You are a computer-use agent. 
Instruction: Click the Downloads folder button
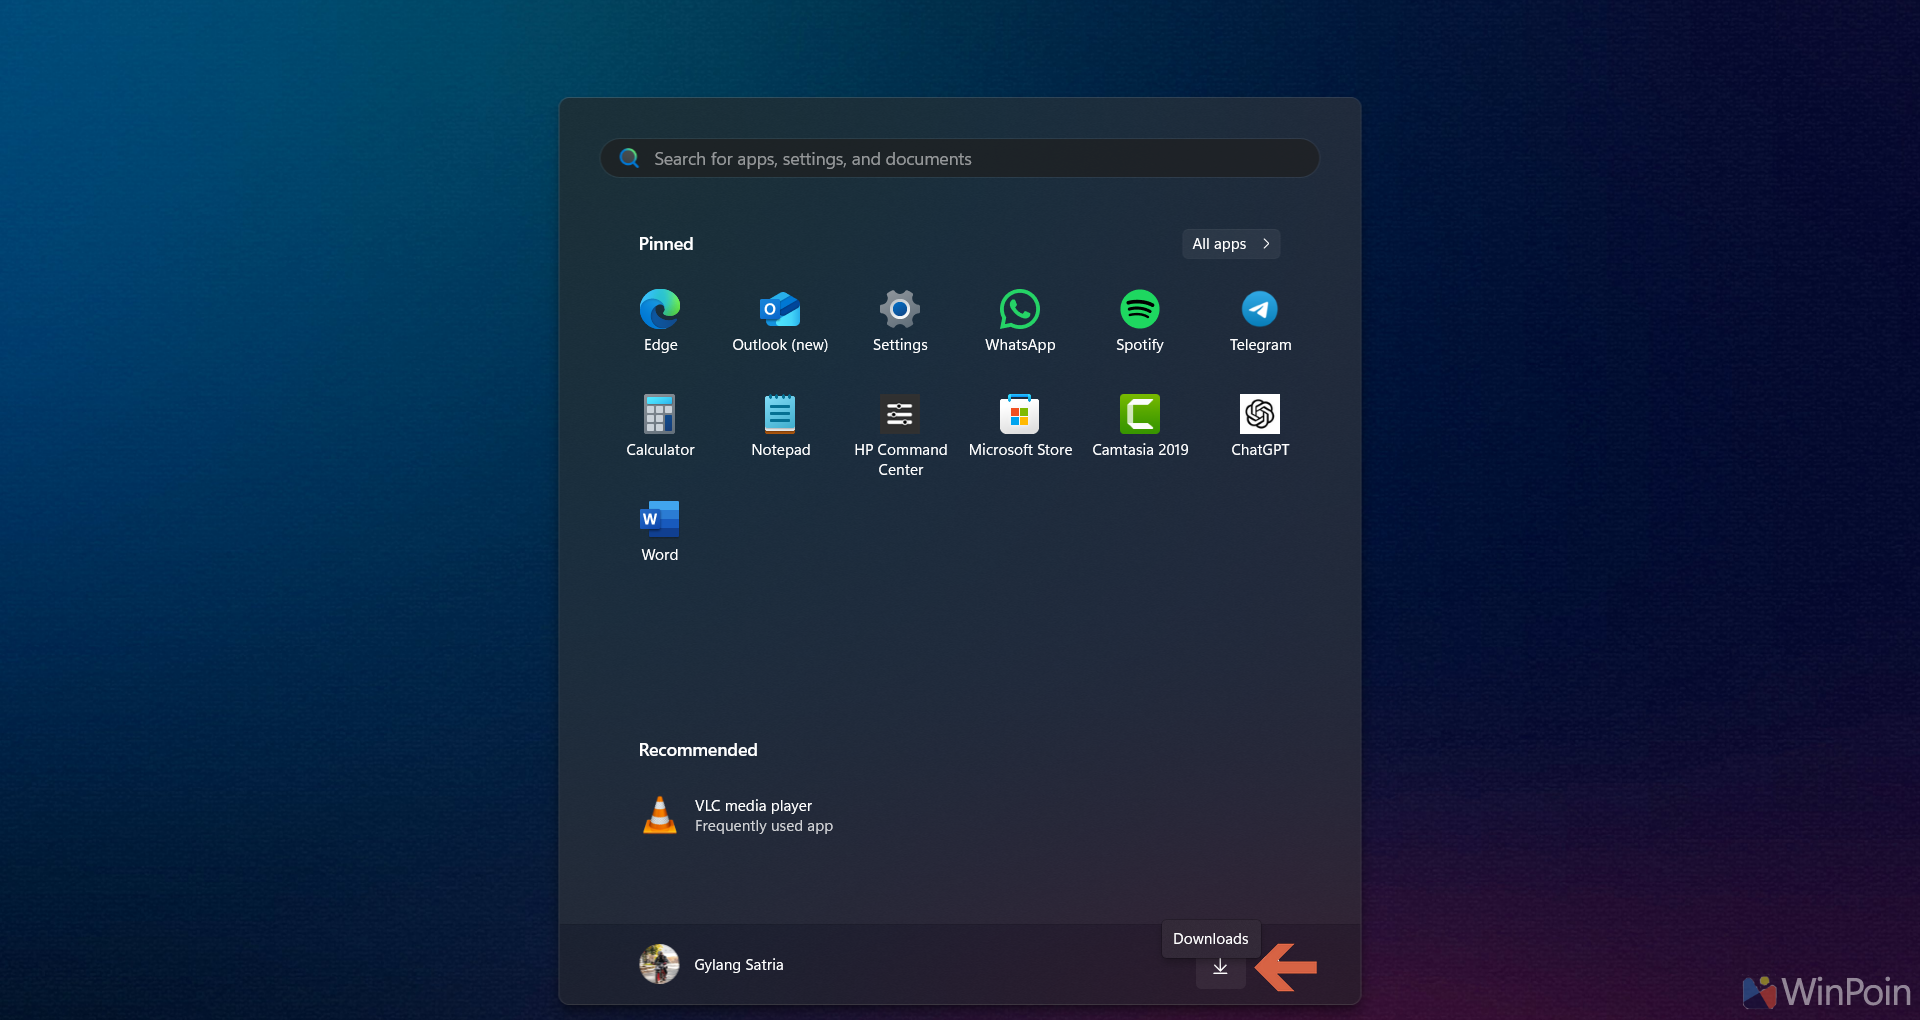coord(1220,967)
